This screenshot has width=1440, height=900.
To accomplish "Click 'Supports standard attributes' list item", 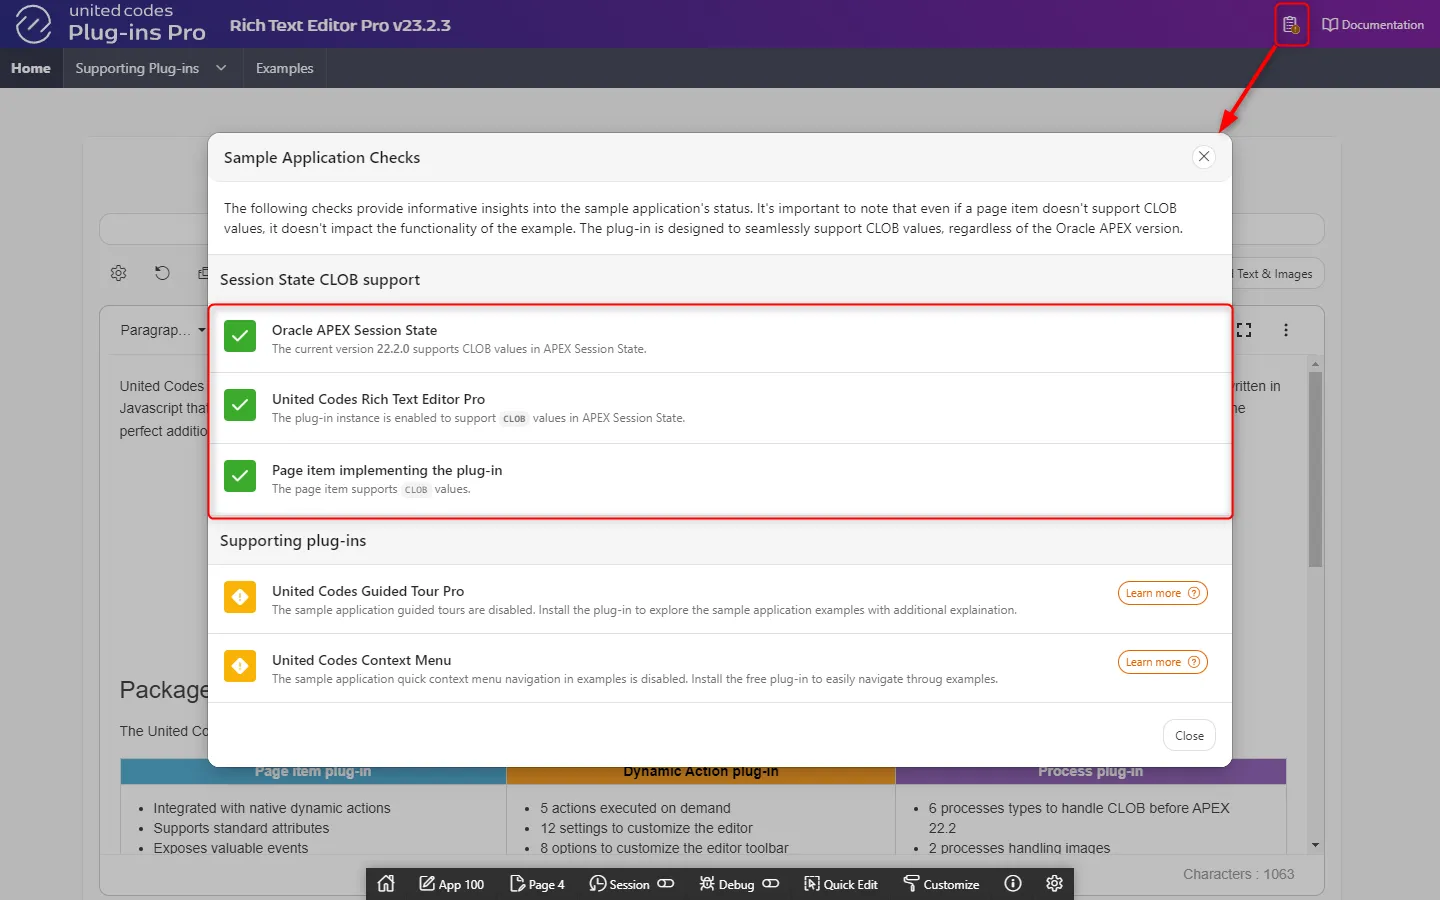I will click(x=241, y=828).
